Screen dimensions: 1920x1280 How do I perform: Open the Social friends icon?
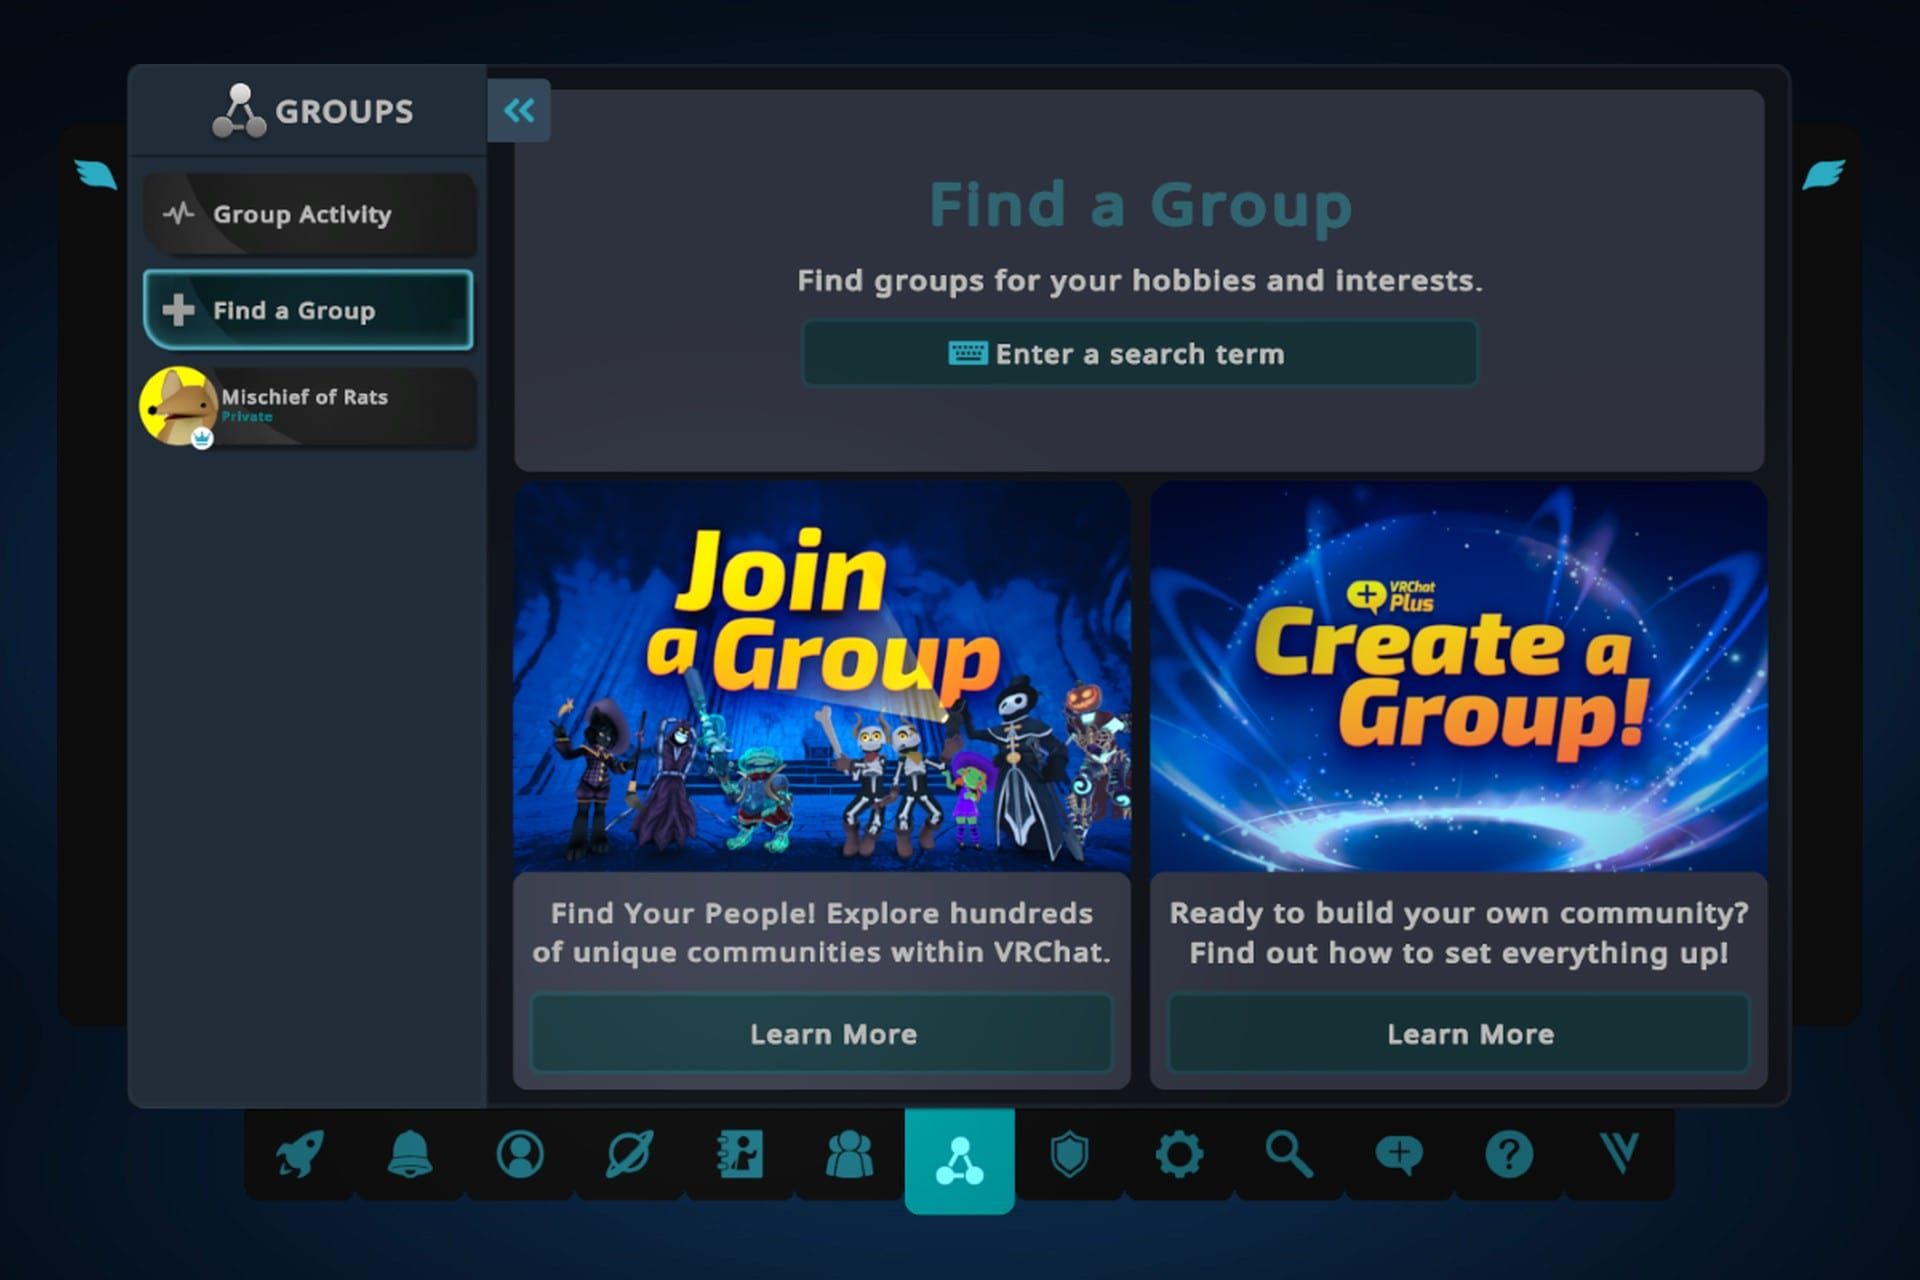pos(850,1154)
